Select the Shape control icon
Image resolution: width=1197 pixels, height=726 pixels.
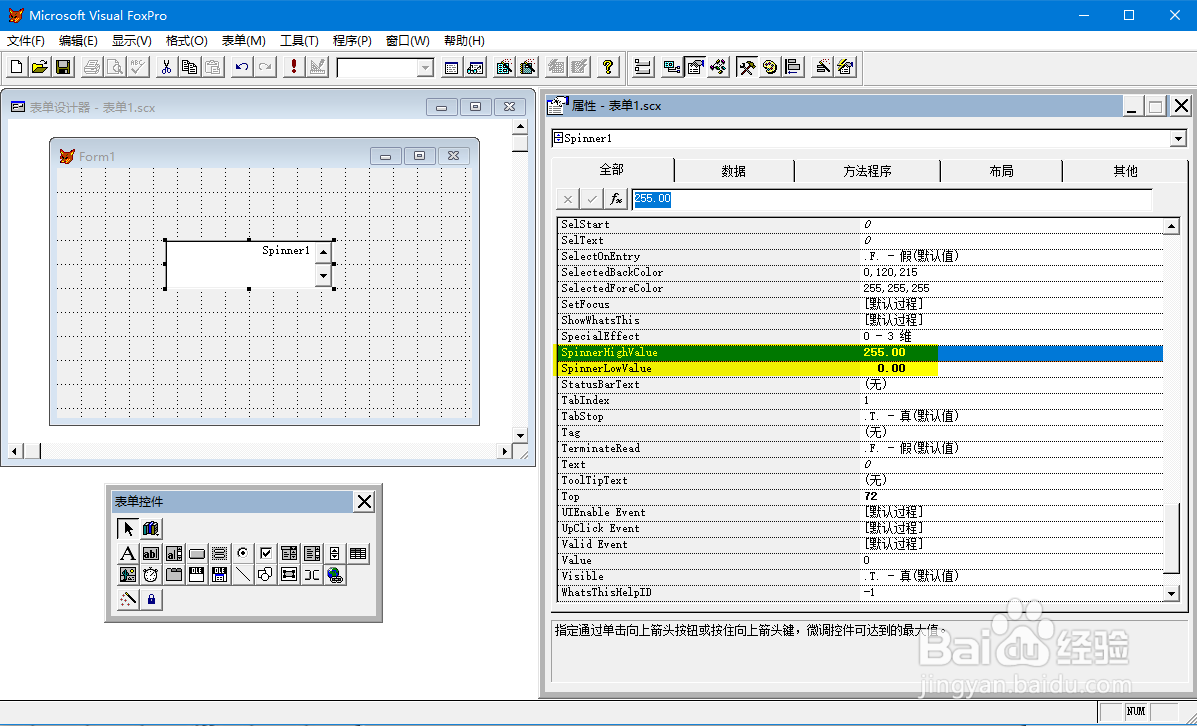click(266, 575)
